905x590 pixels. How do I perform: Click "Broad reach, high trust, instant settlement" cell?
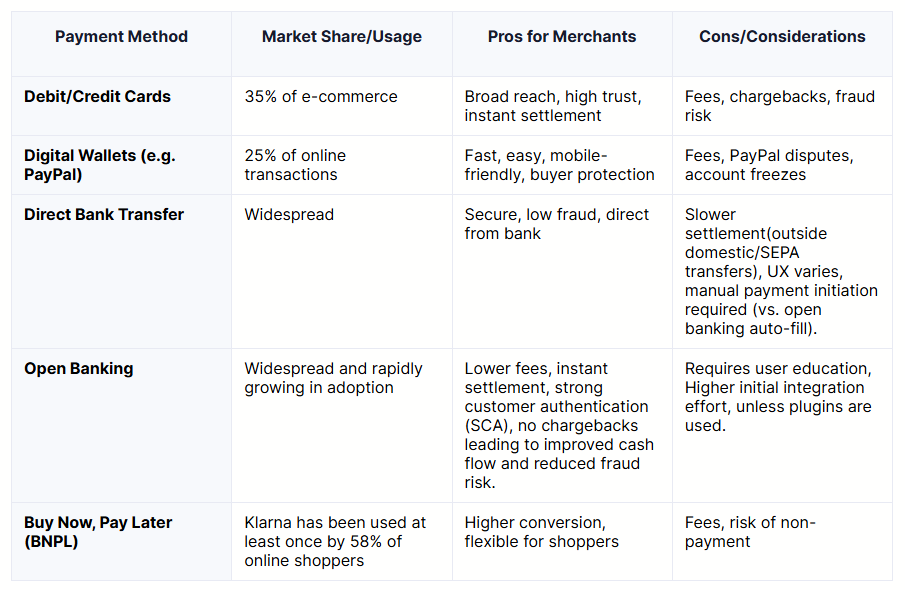click(x=553, y=106)
